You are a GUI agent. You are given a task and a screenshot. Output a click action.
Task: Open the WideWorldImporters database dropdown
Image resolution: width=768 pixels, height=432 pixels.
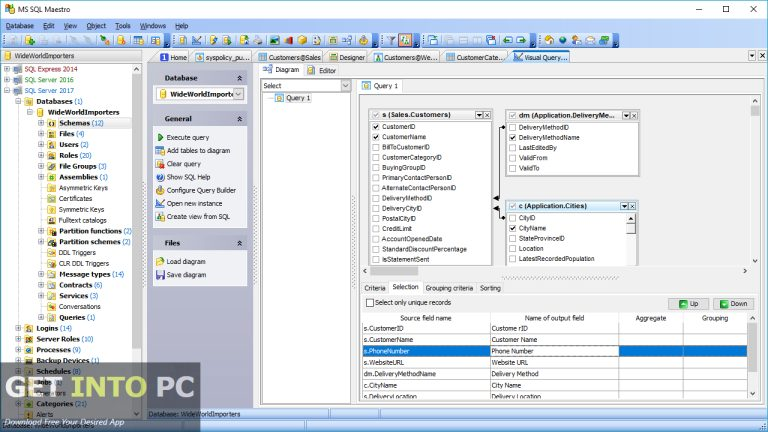click(x=238, y=94)
